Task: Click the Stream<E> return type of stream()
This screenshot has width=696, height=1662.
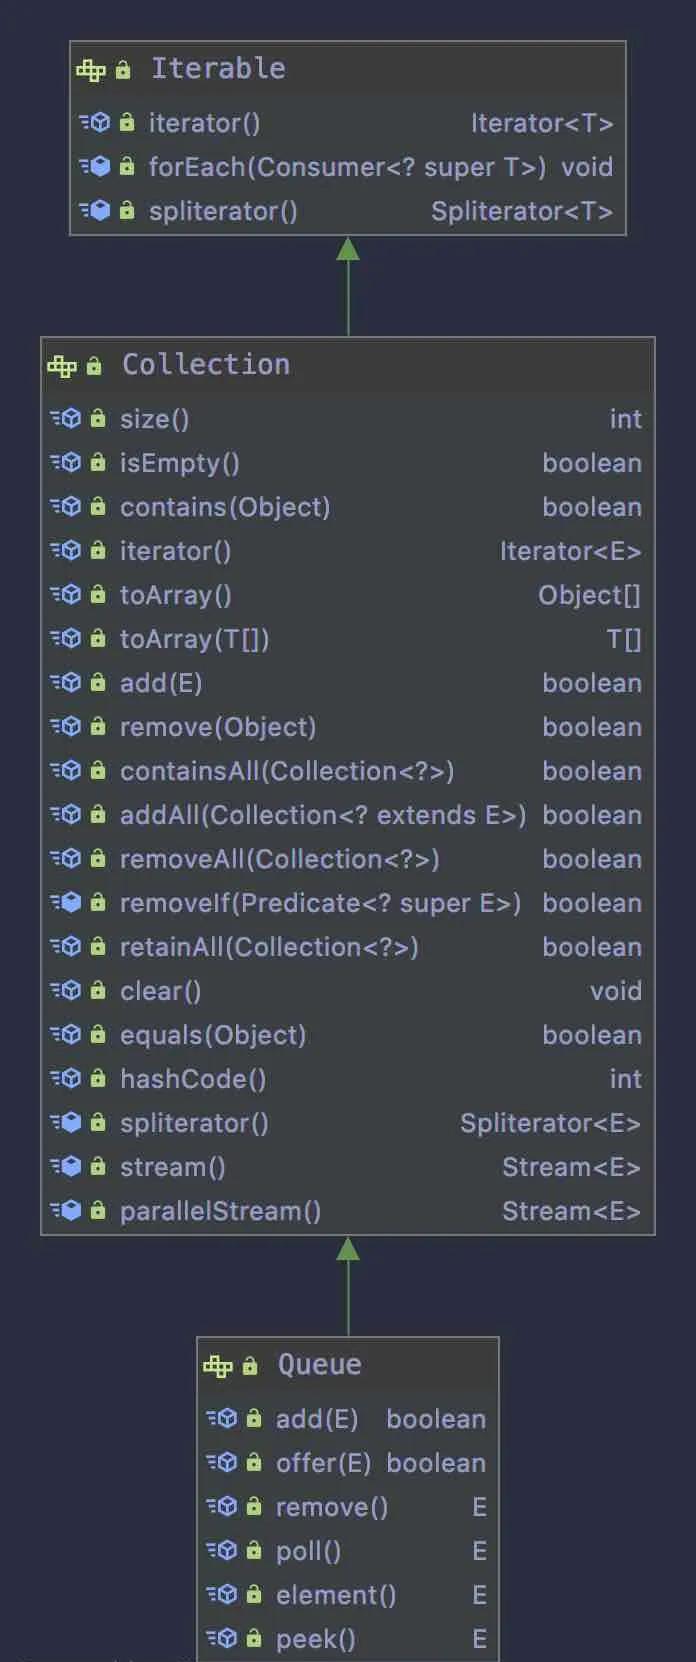Action: pyautogui.click(x=571, y=1167)
